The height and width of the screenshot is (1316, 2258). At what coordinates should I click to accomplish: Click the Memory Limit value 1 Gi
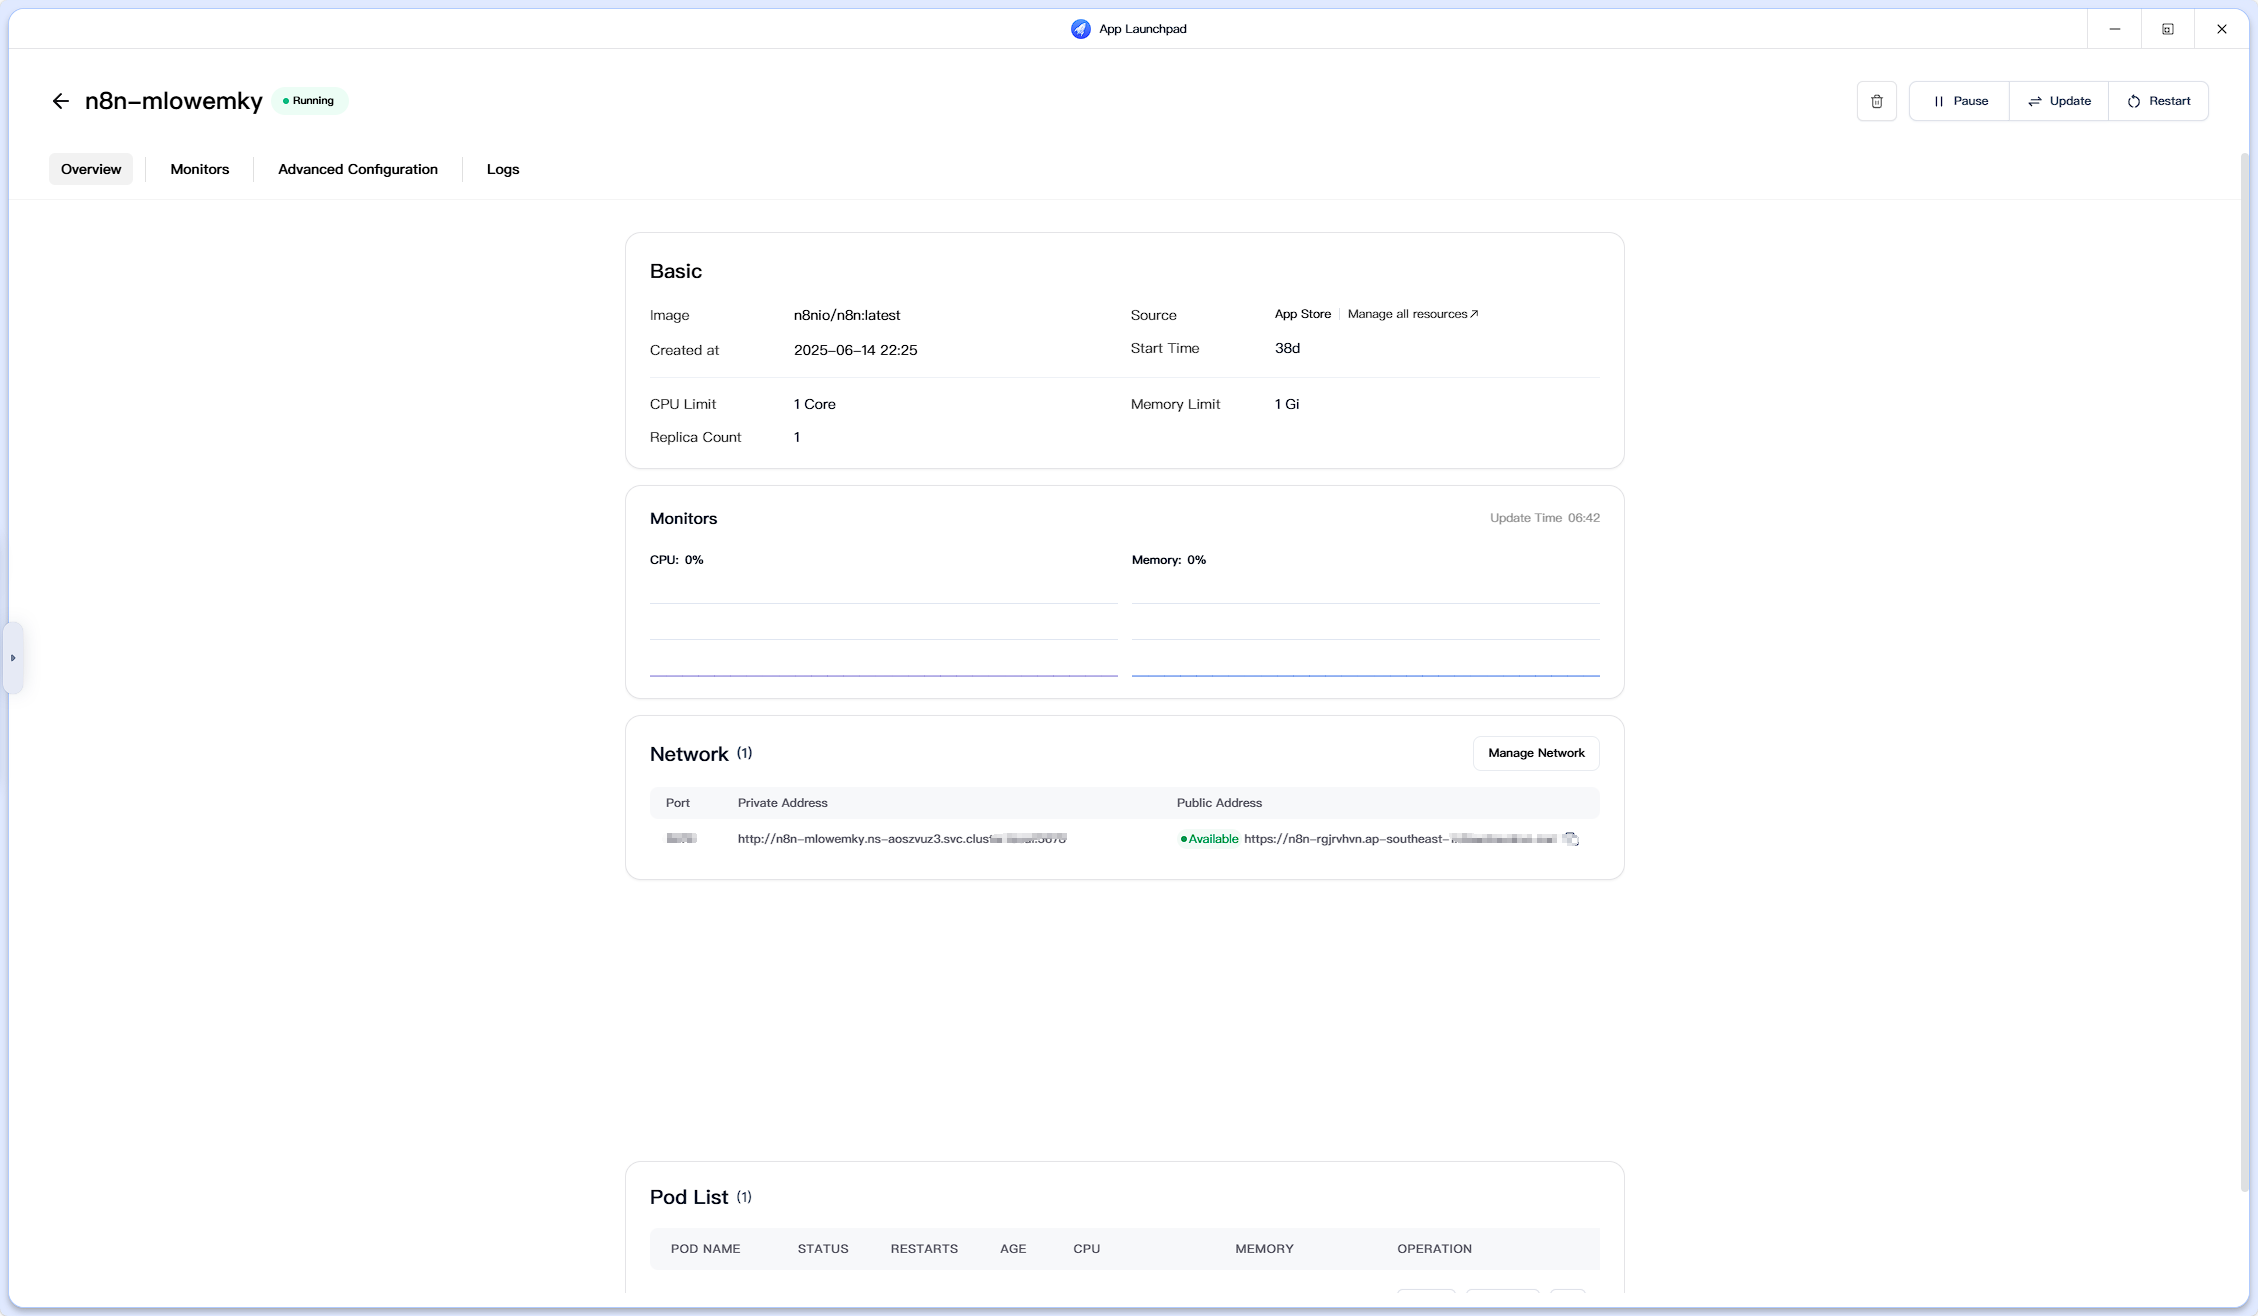(x=1286, y=404)
